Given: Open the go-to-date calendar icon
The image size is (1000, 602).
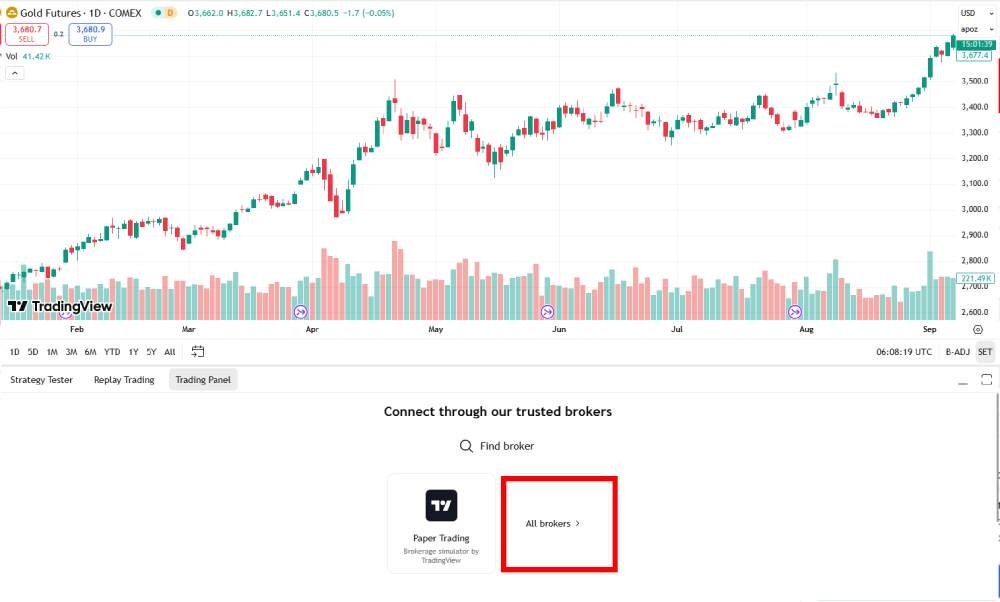Looking at the screenshot, I should pos(198,352).
